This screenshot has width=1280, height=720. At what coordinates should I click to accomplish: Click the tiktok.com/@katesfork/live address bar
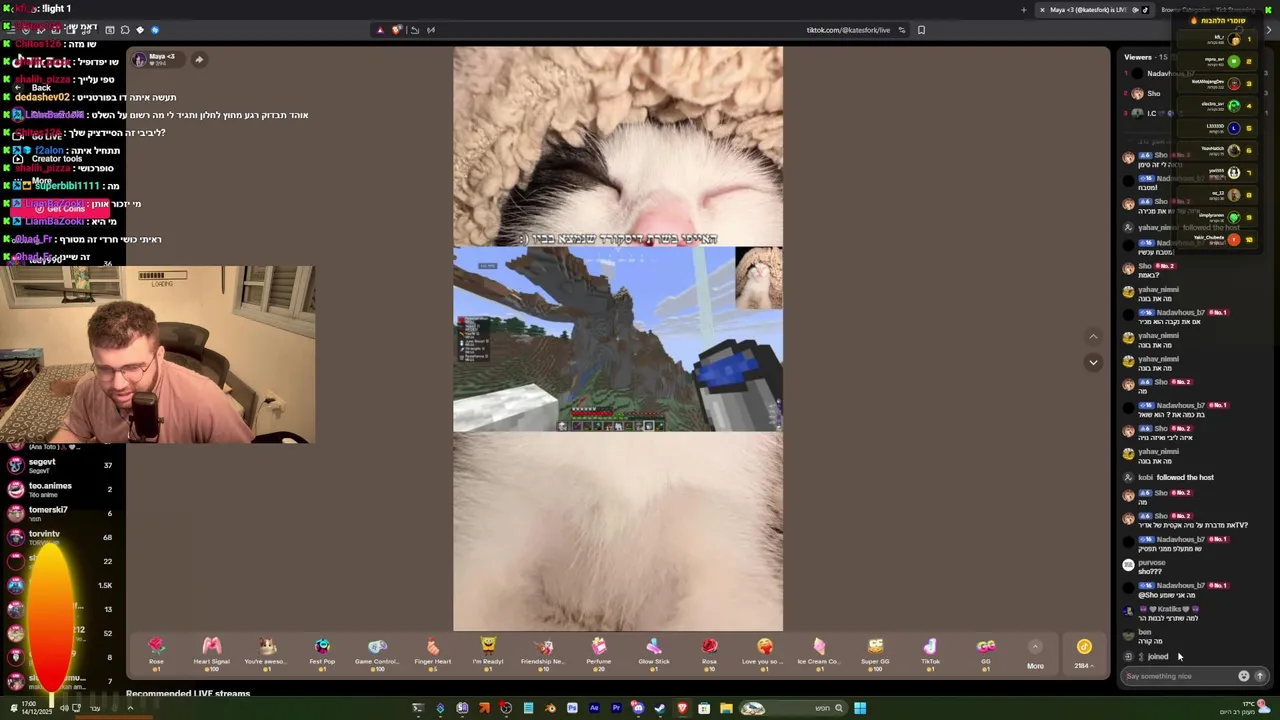(x=848, y=30)
